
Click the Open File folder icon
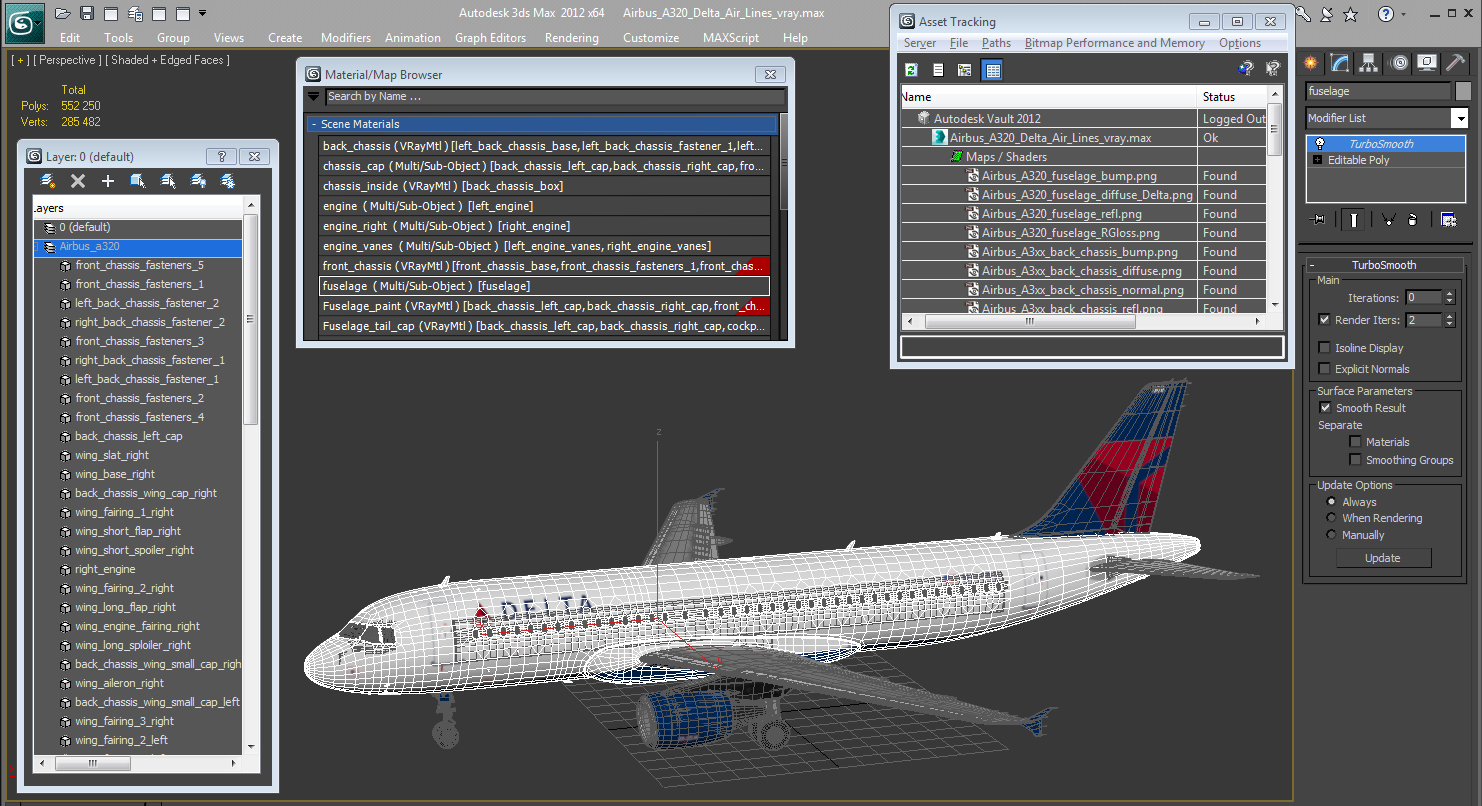tap(63, 13)
